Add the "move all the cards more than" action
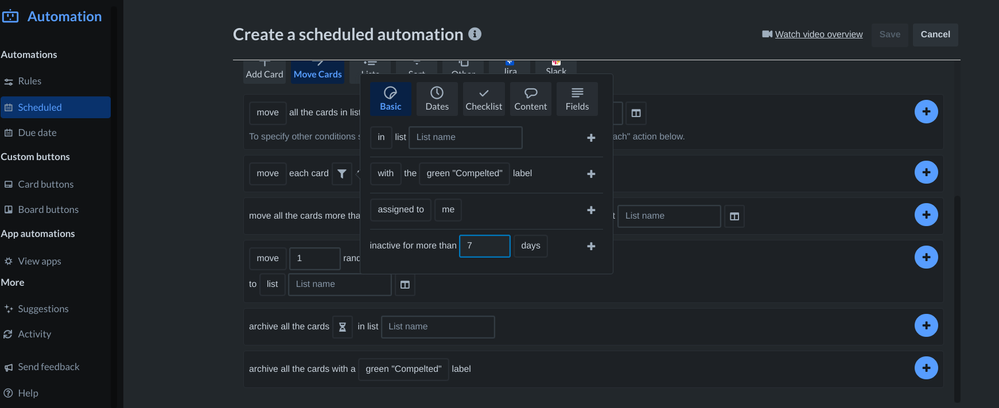 click(x=926, y=214)
